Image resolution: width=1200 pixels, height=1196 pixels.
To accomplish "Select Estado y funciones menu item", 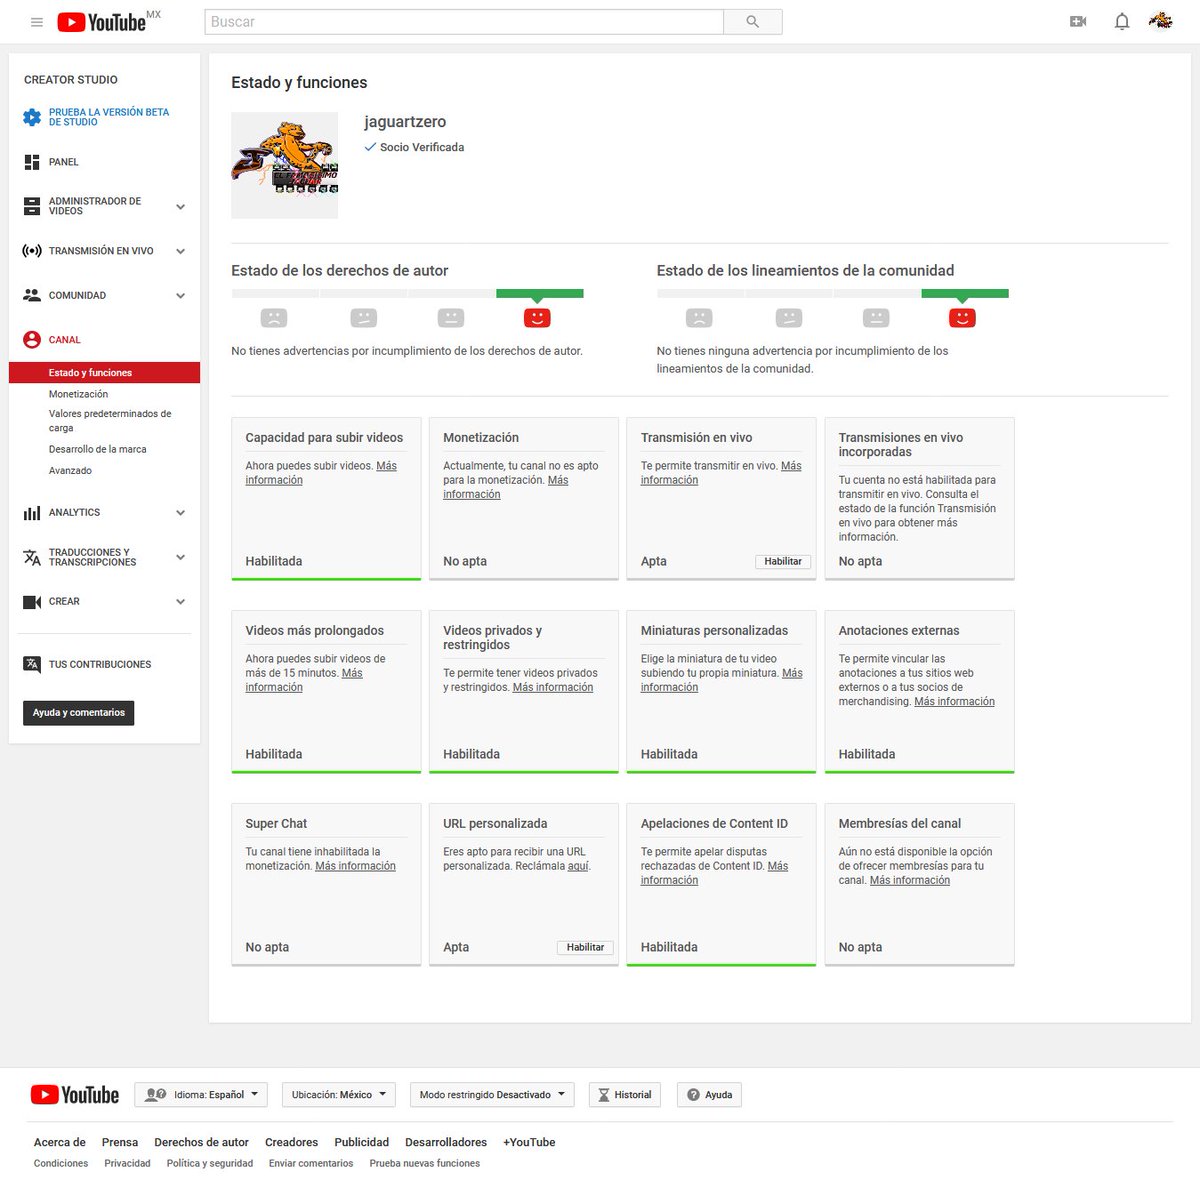I will pyautogui.click(x=104, y=372).
